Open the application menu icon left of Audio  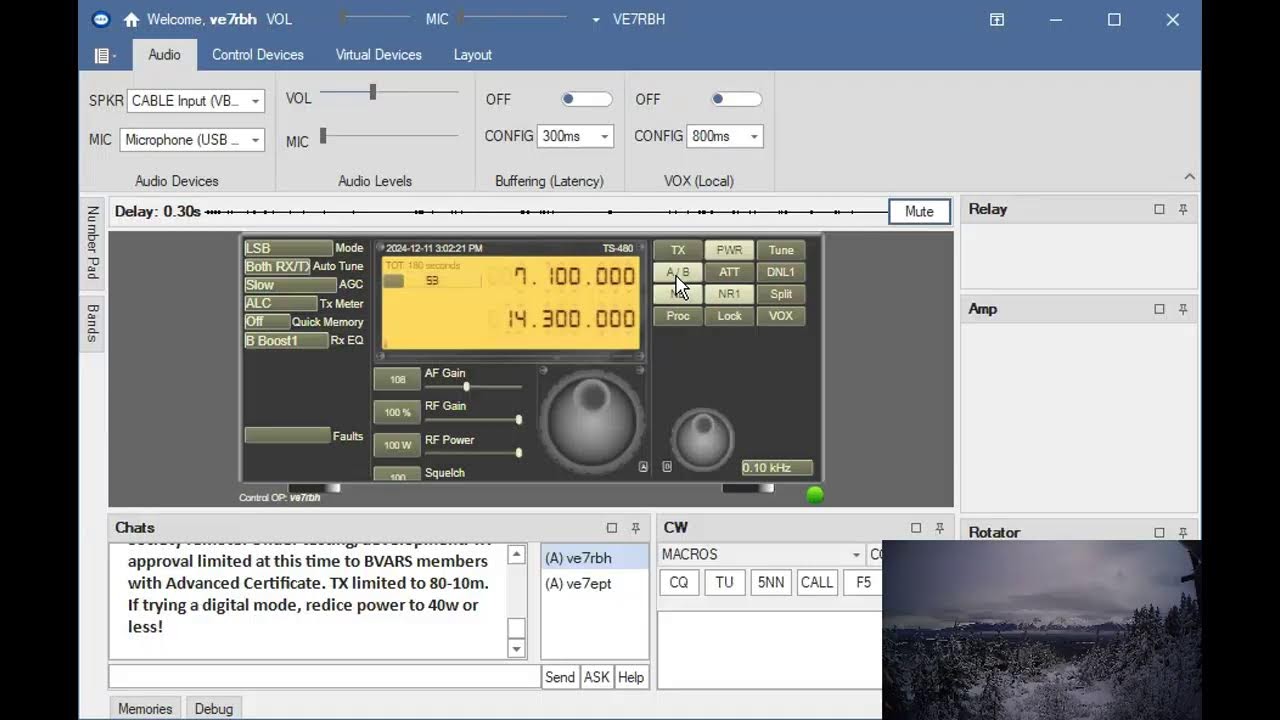(x=104, y=56)
